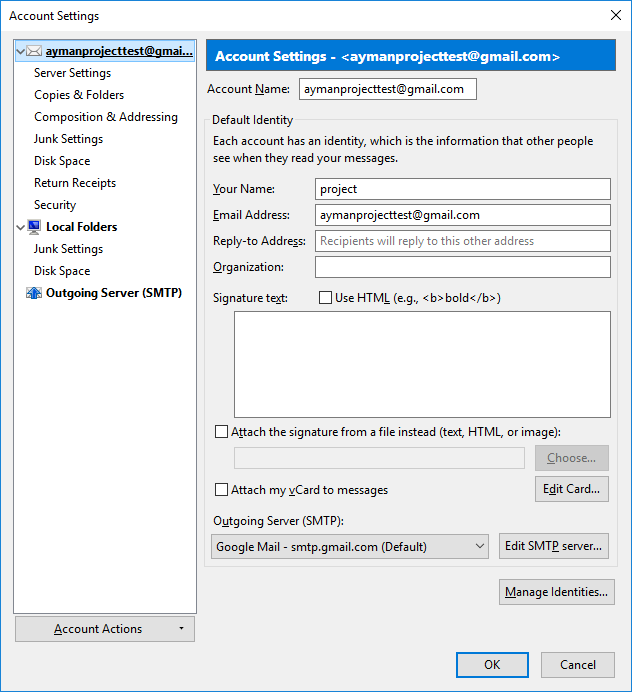The image size is (632, 692).
Task: Close the Account Settings window
Action: tap(616, 15)
